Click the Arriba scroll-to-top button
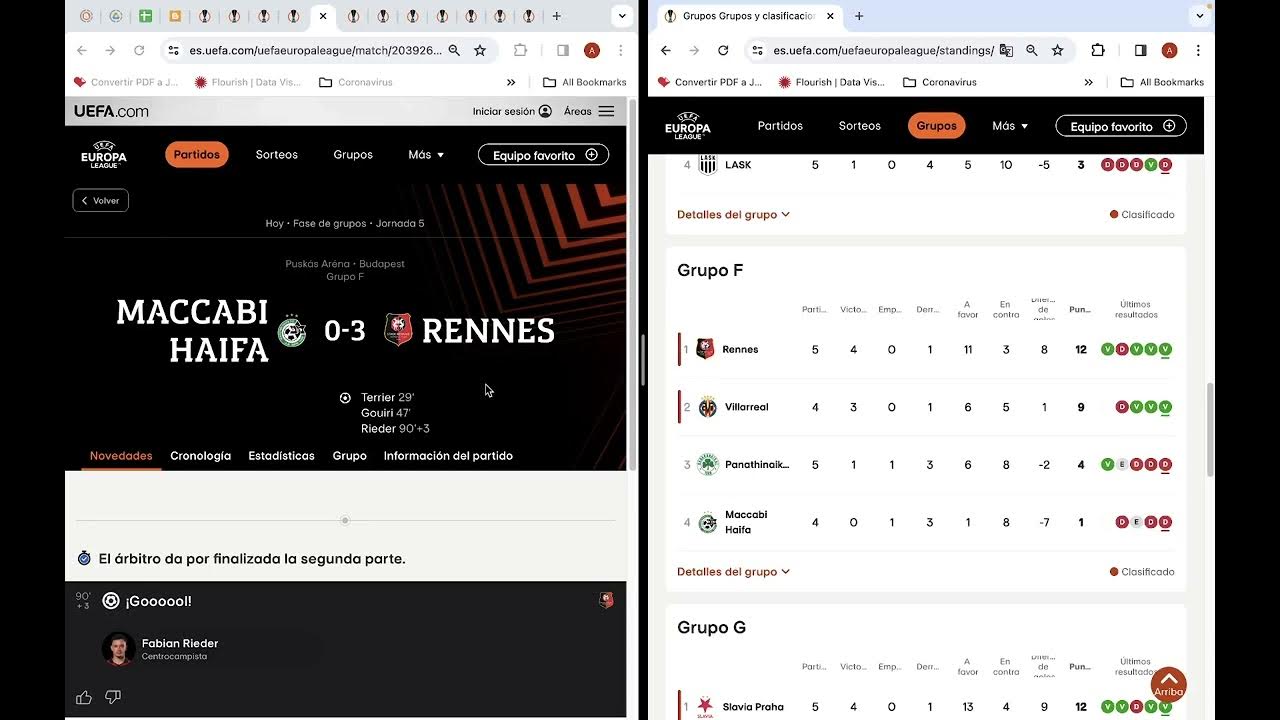Screen dimensions: 1280x720 coord(1168,685)
